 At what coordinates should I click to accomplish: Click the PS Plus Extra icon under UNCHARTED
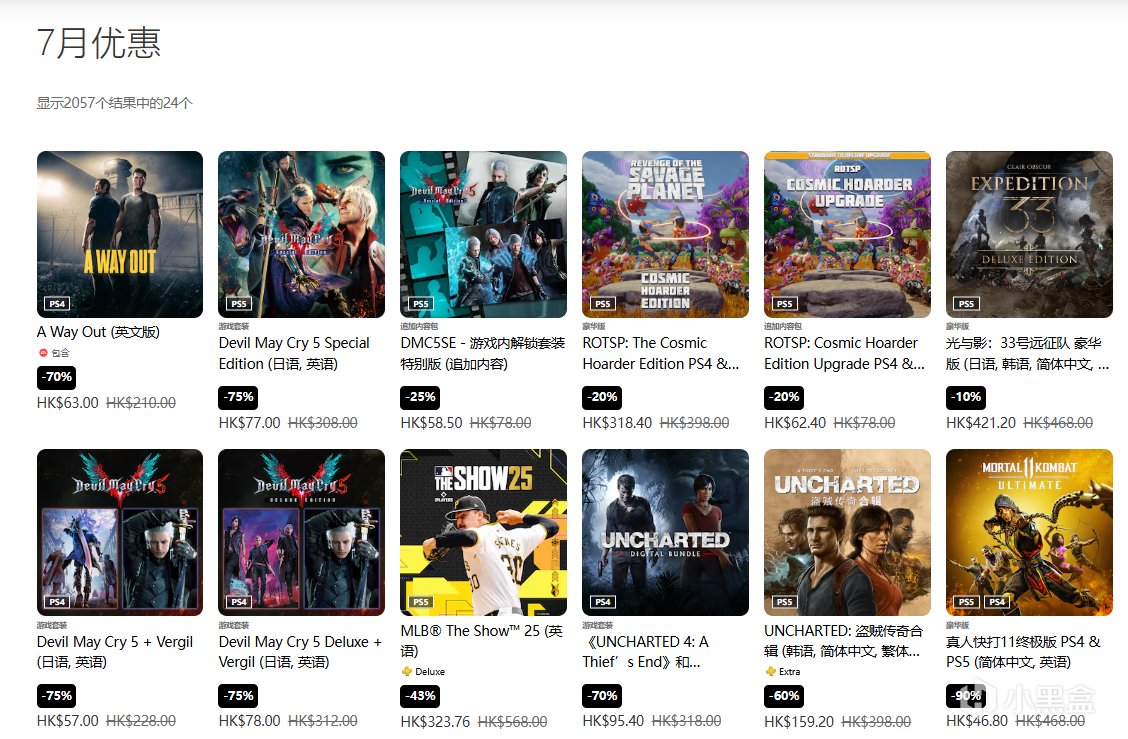coord(770,671)
